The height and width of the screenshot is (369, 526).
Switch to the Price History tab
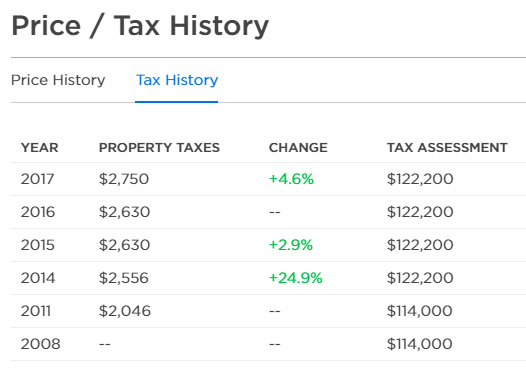58,80
